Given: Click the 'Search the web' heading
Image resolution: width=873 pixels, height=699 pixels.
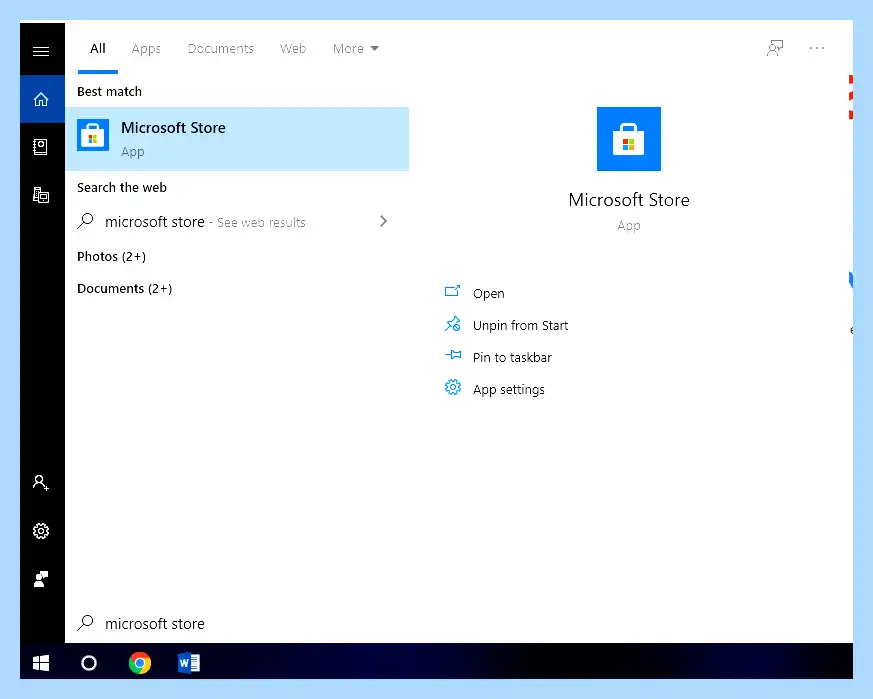Looking at the screenshot, I should tap(121, 188).
